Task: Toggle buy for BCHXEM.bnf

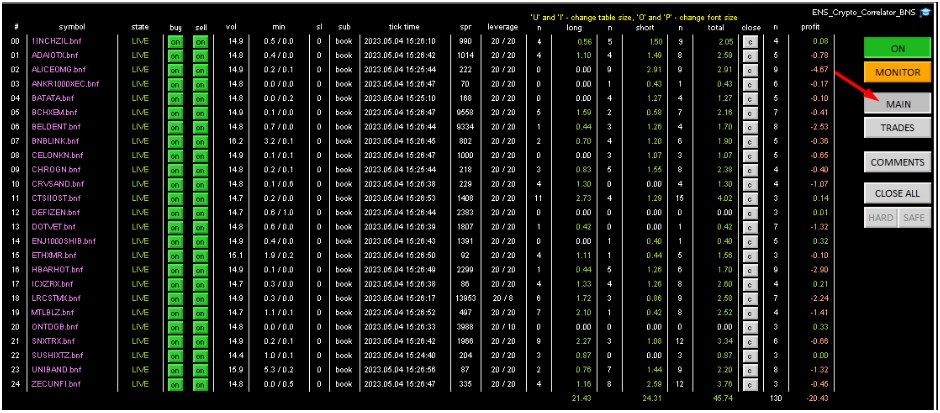Action: (x=175, y=113)
